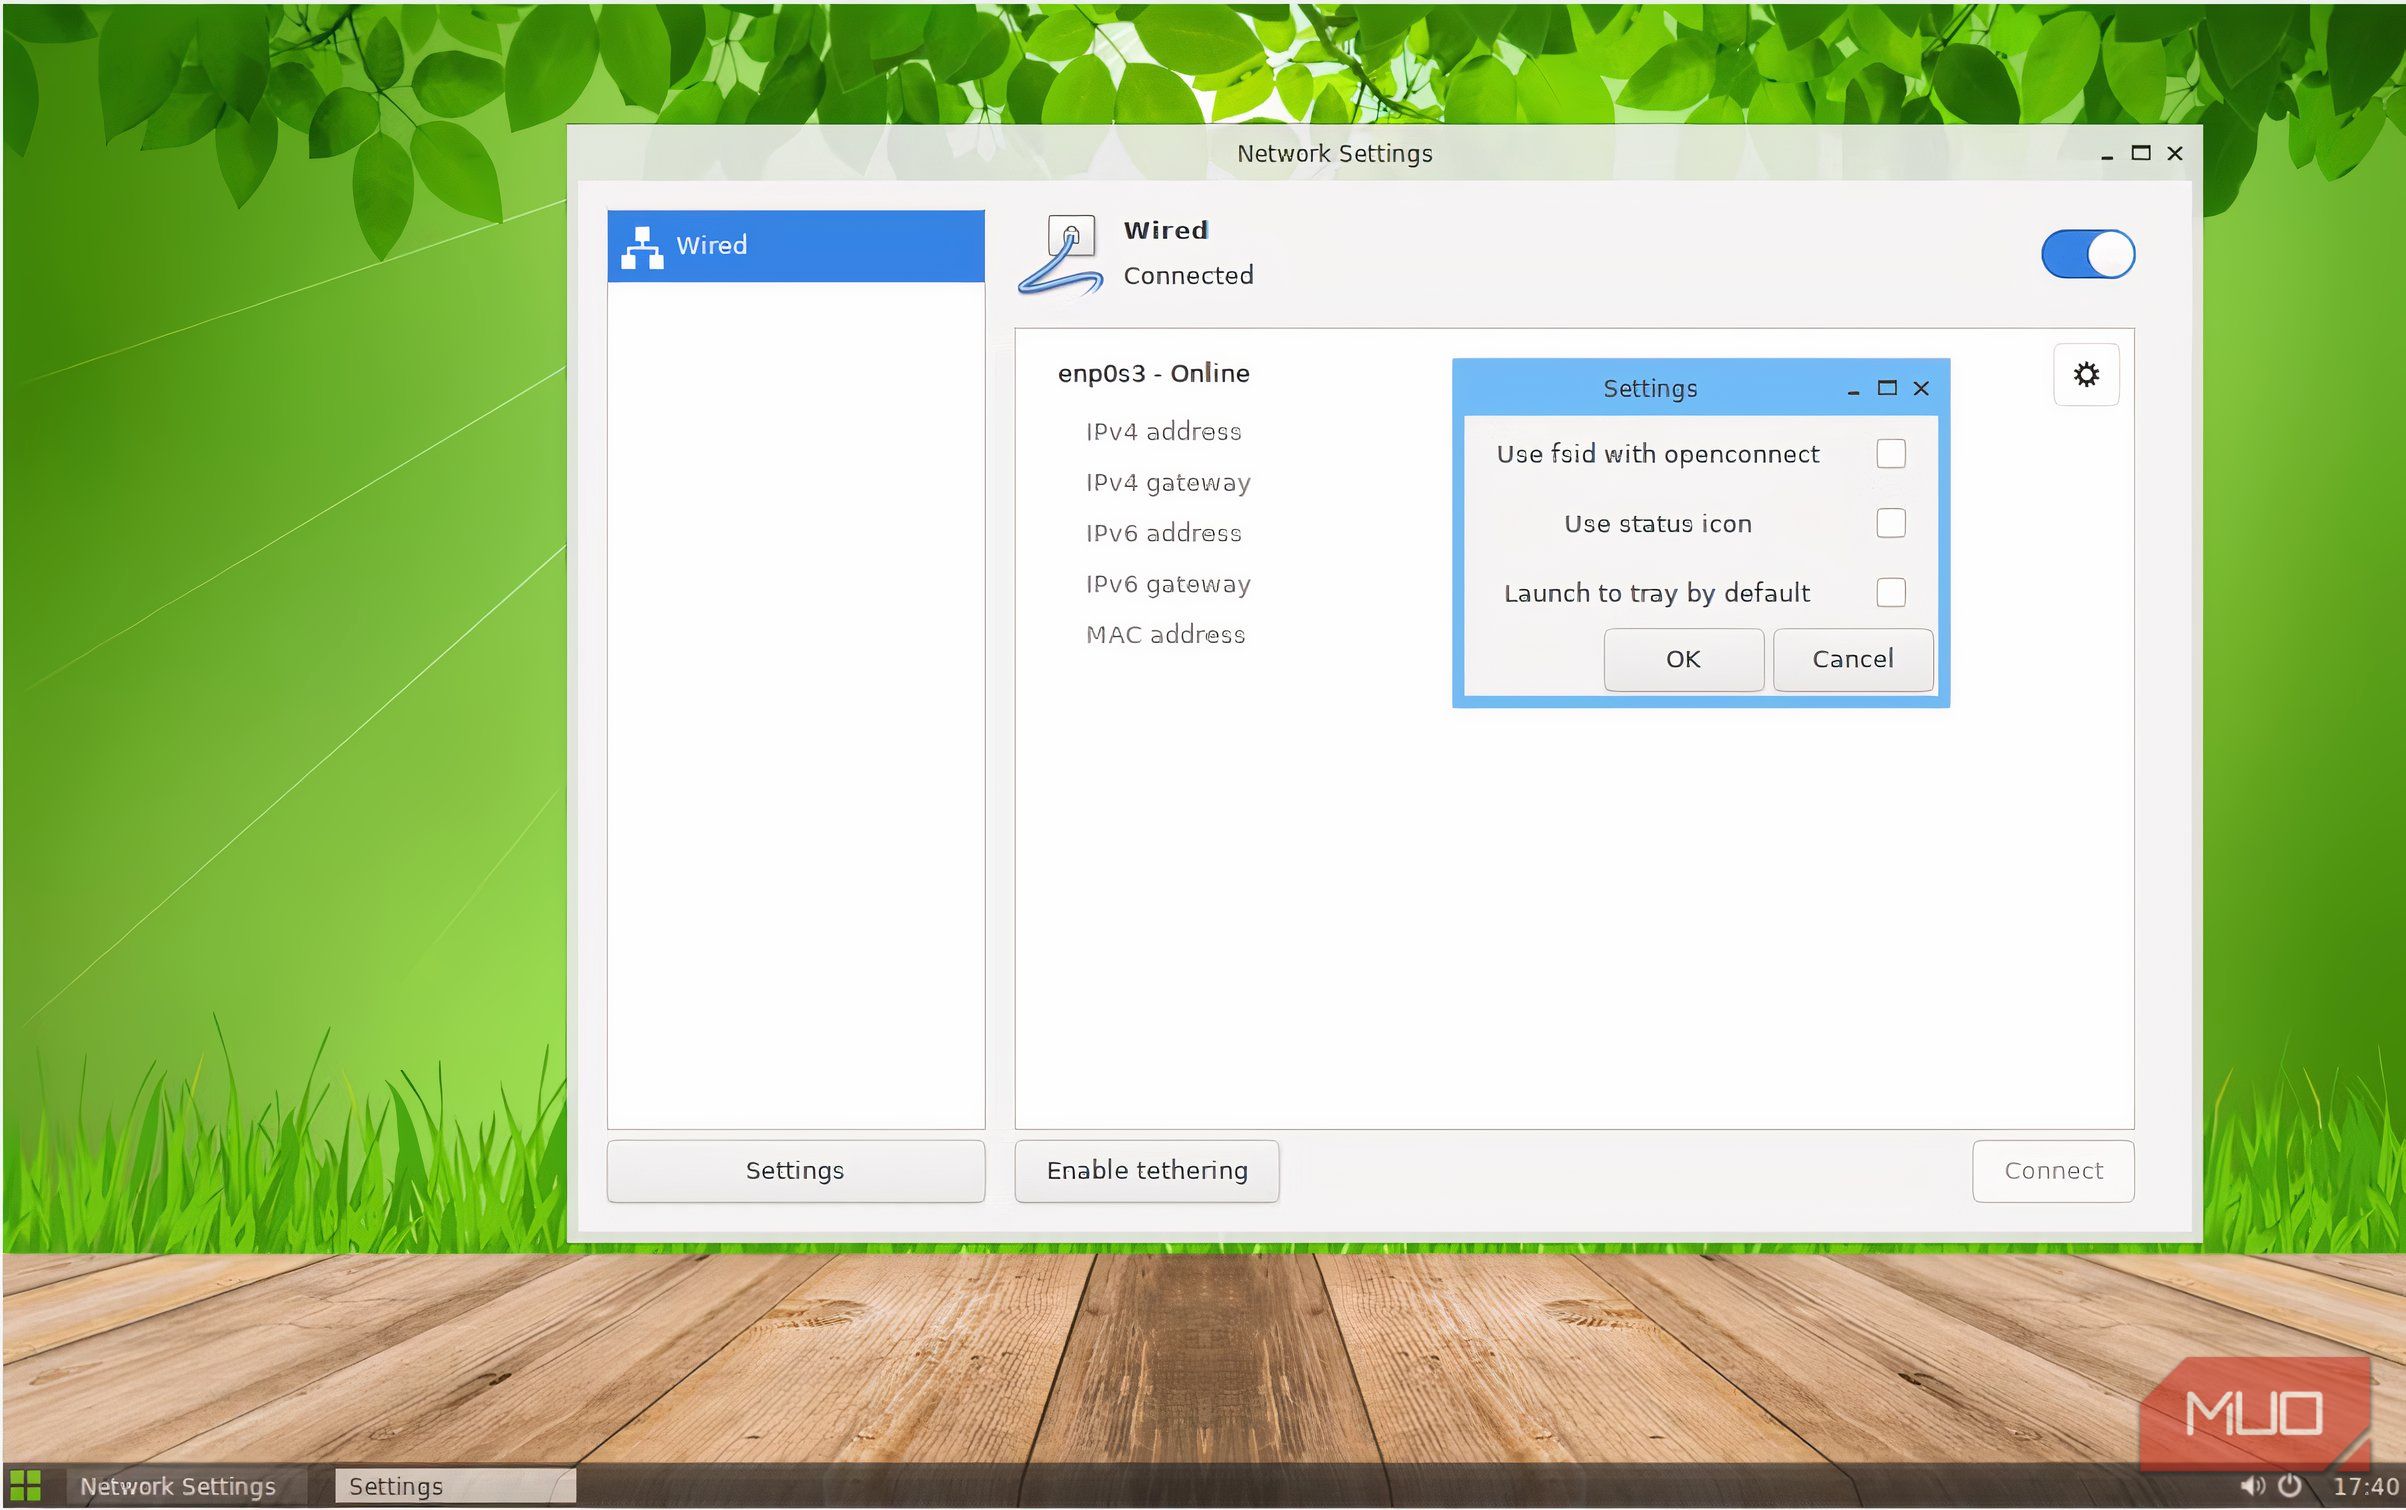Dismiss the Settings dialog with Cancel
The height and width of the screenshot is (1510, 2406).
1852,659
